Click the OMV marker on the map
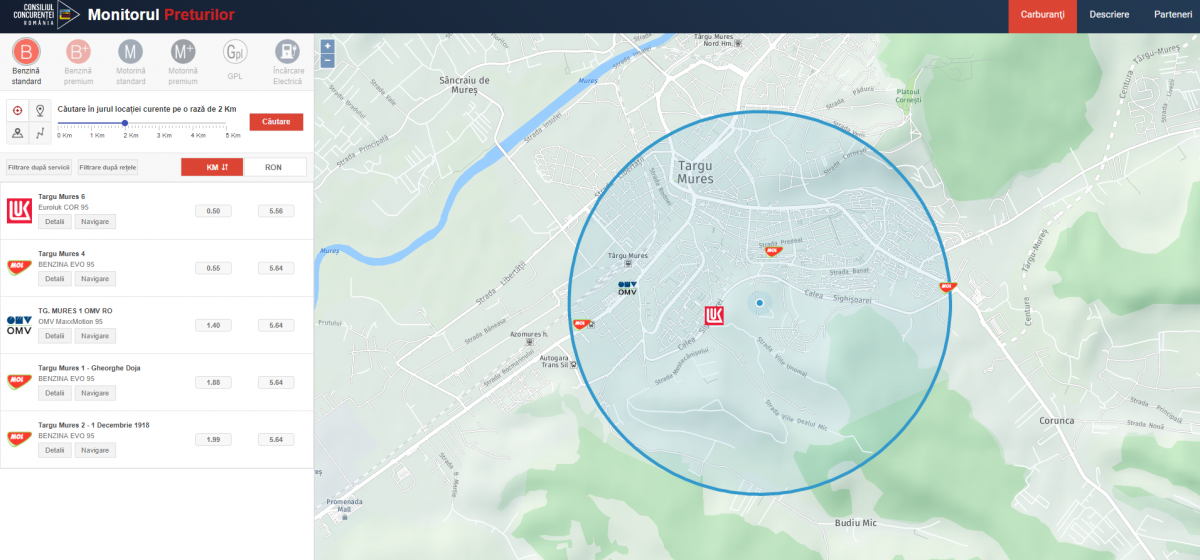This screenshot has height=560, width=1200. [x=627, y=288]
